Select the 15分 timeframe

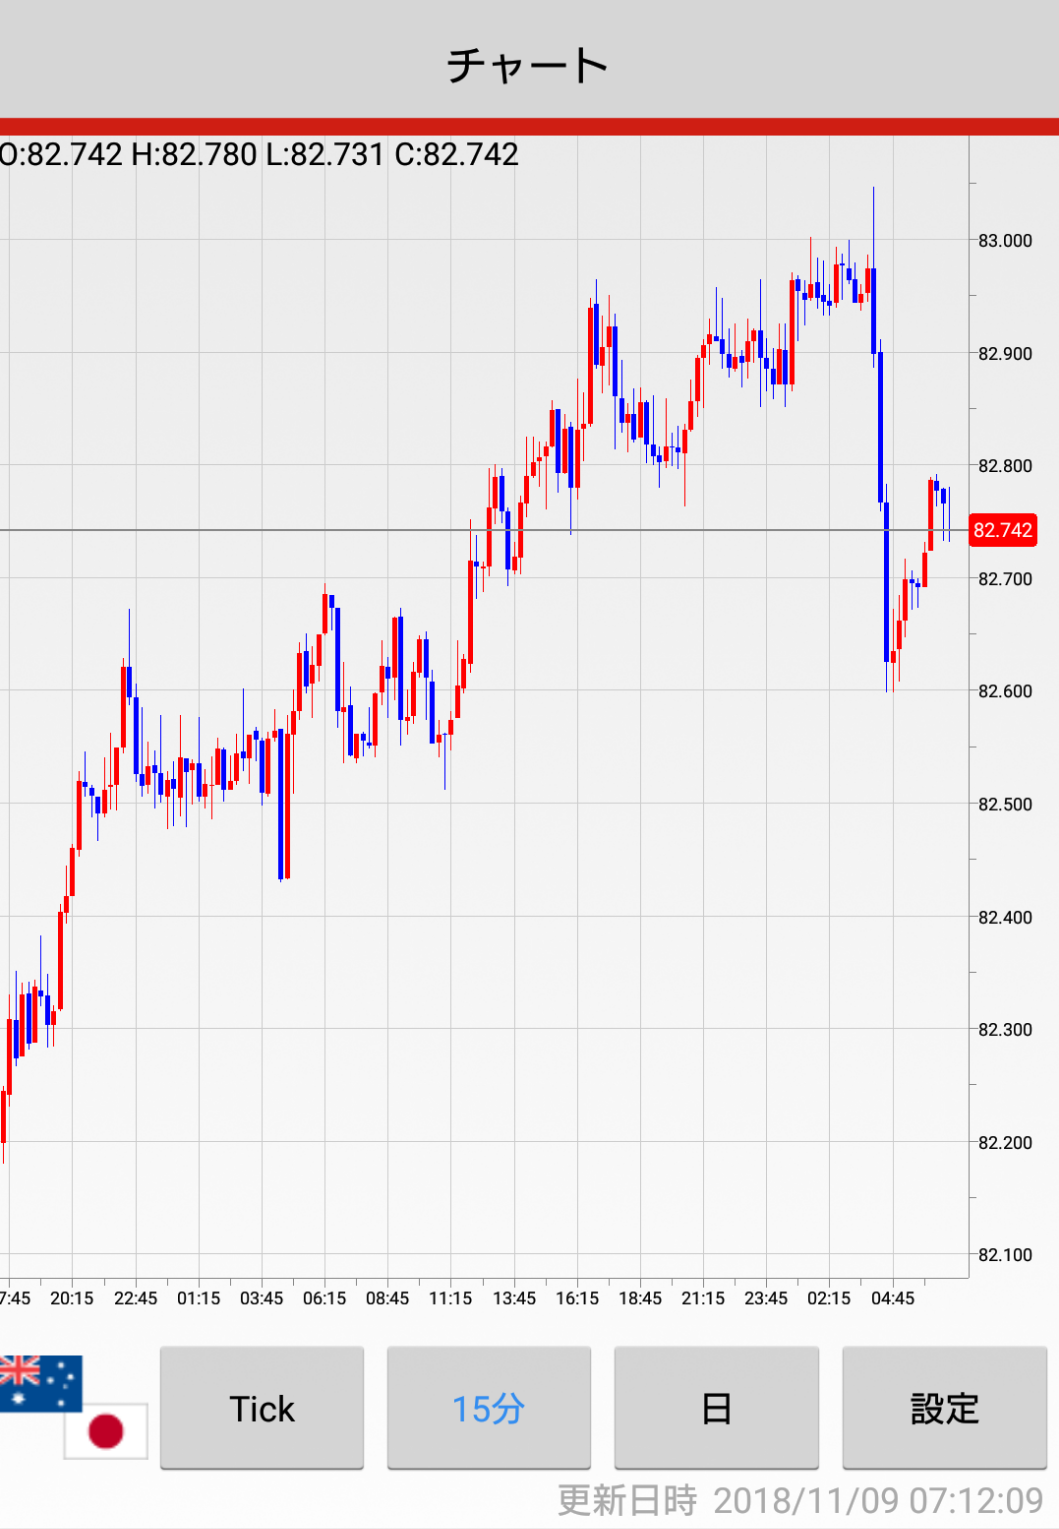[489, 1408]
